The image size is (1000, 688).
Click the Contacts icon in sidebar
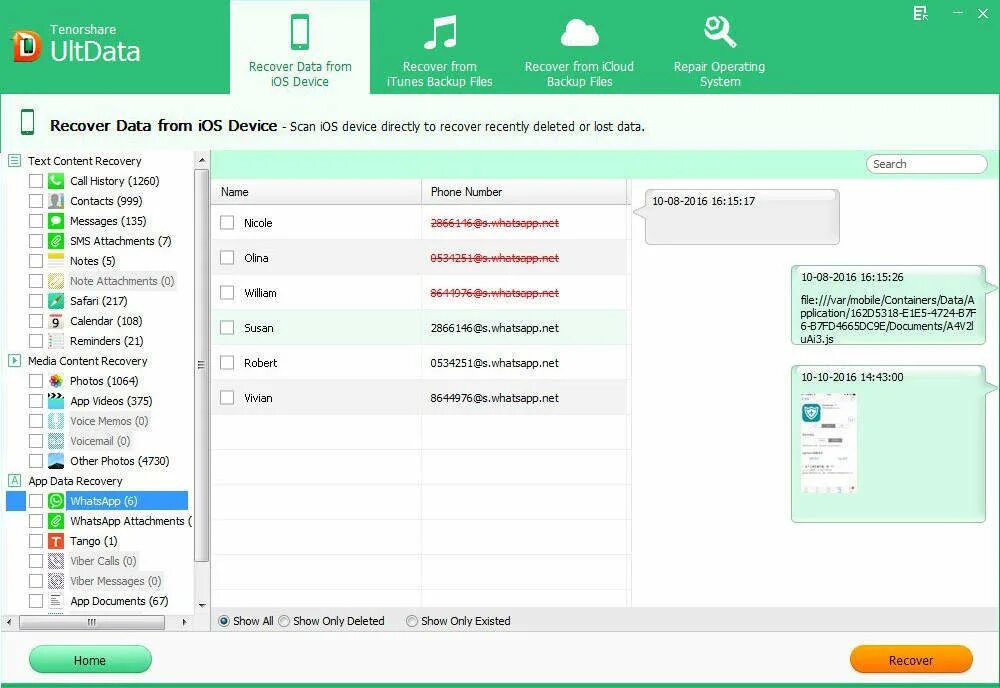(56, 201)
